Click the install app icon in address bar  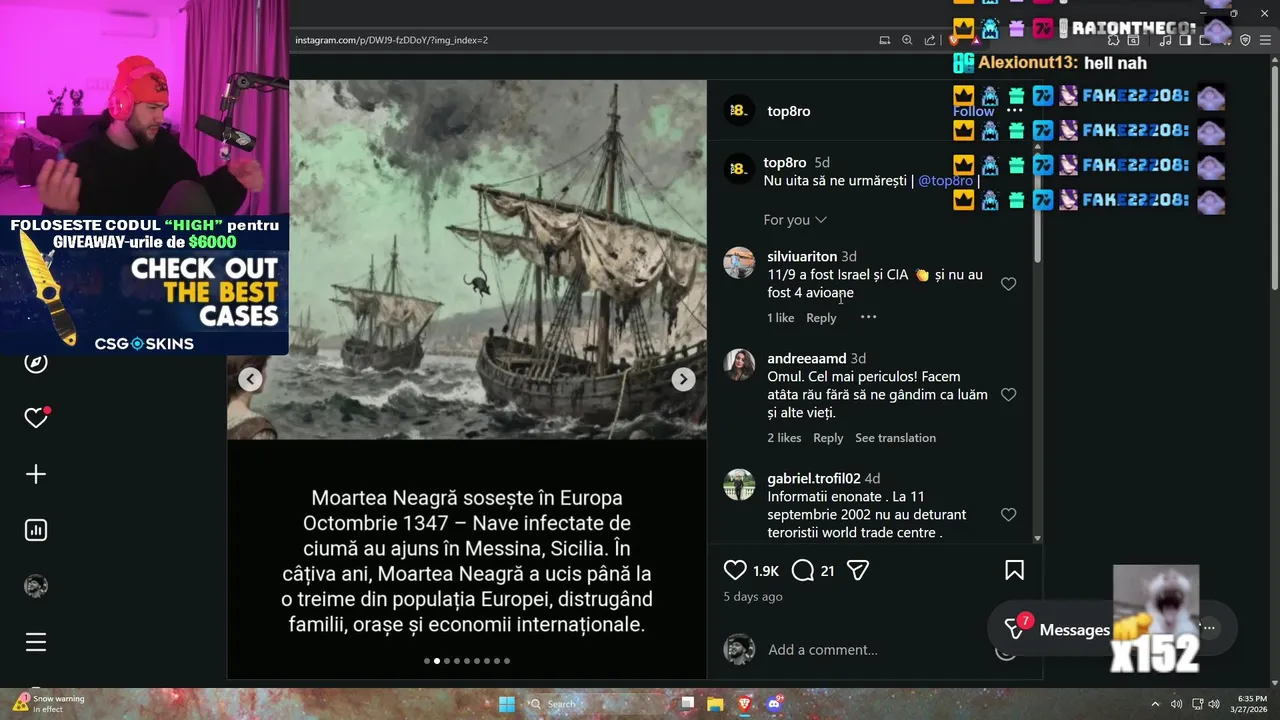pos(884,40)
